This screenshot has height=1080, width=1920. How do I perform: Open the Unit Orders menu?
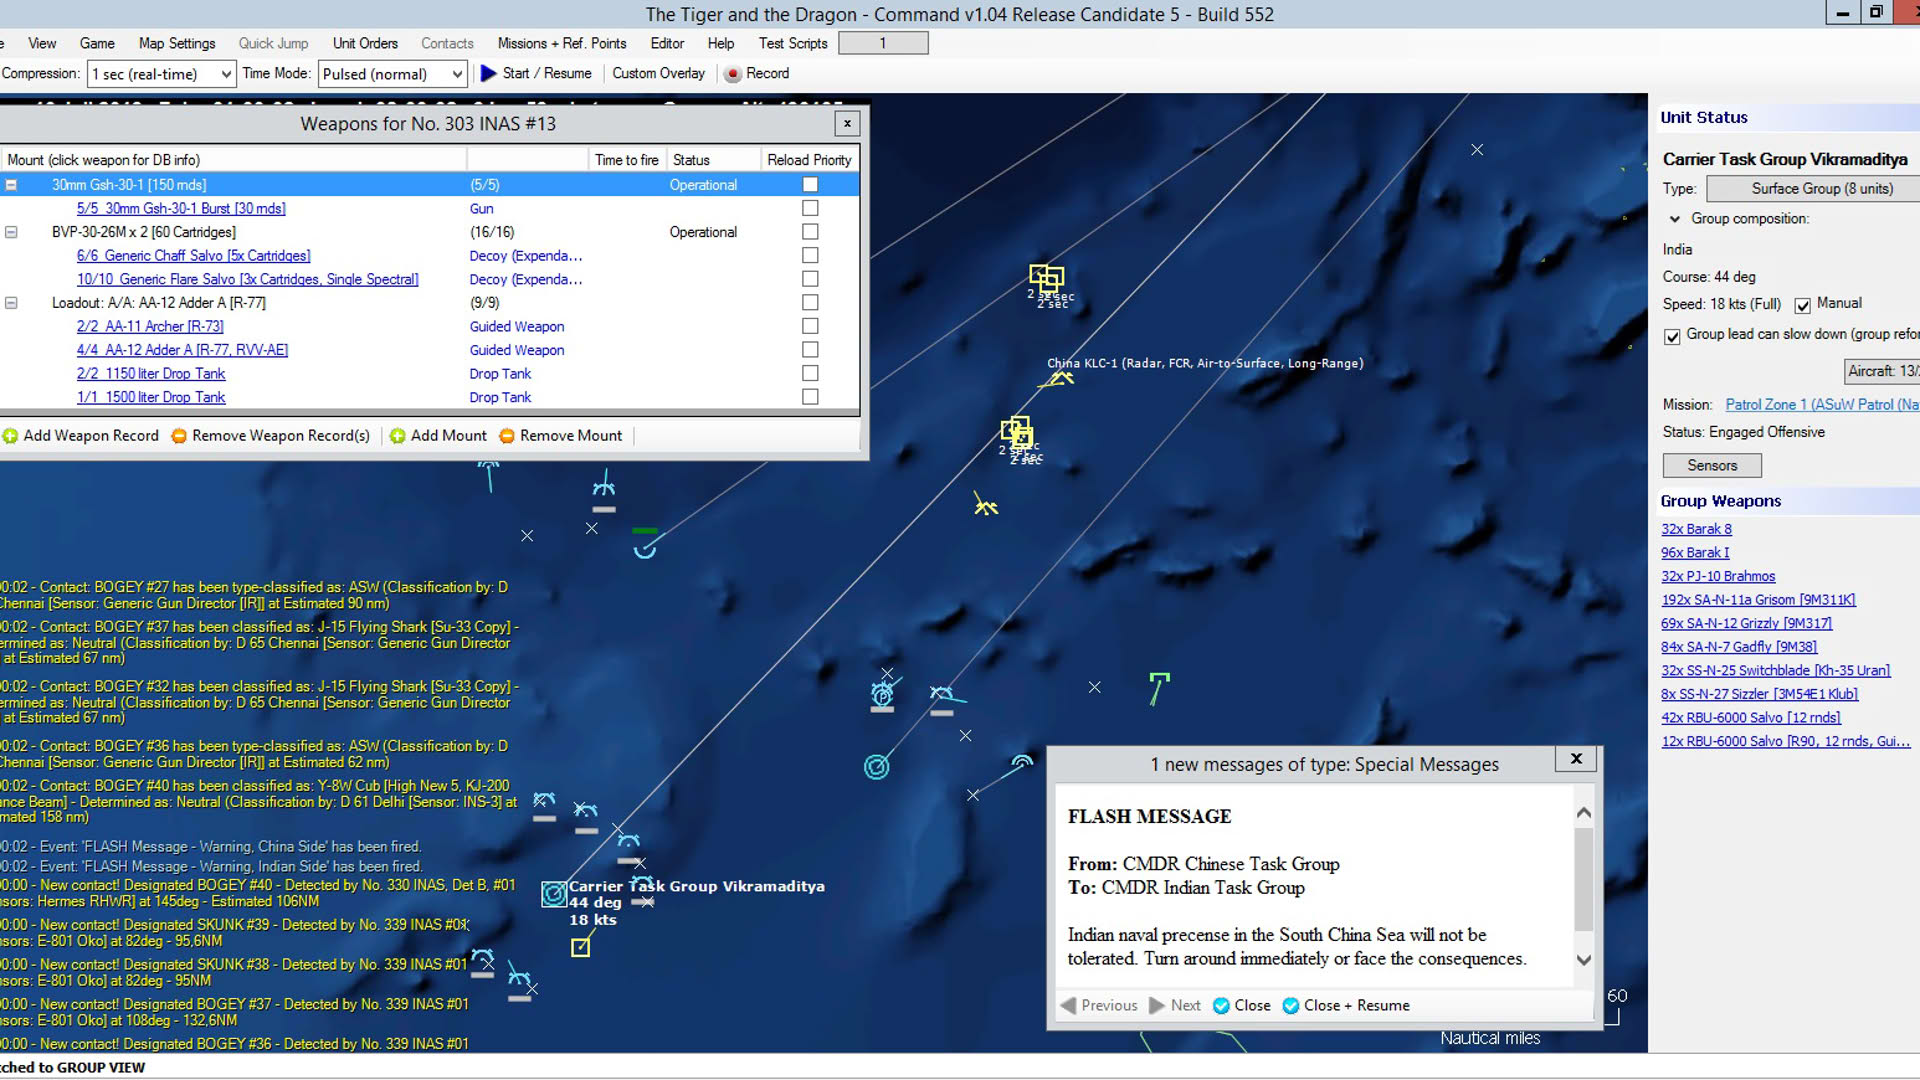pyautogui.click(x=365, y=43)
